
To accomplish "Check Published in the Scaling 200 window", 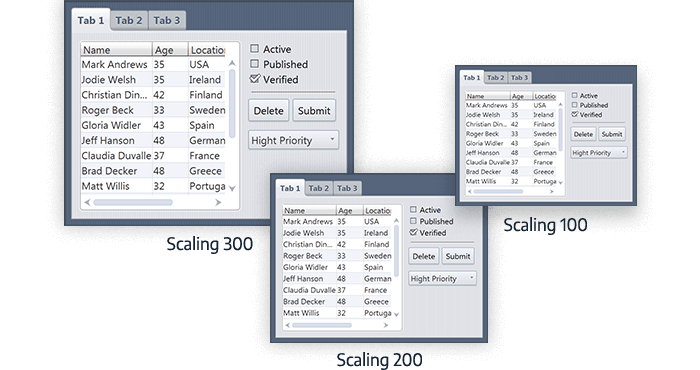I will pyautogui.click(x=413, y=221).
